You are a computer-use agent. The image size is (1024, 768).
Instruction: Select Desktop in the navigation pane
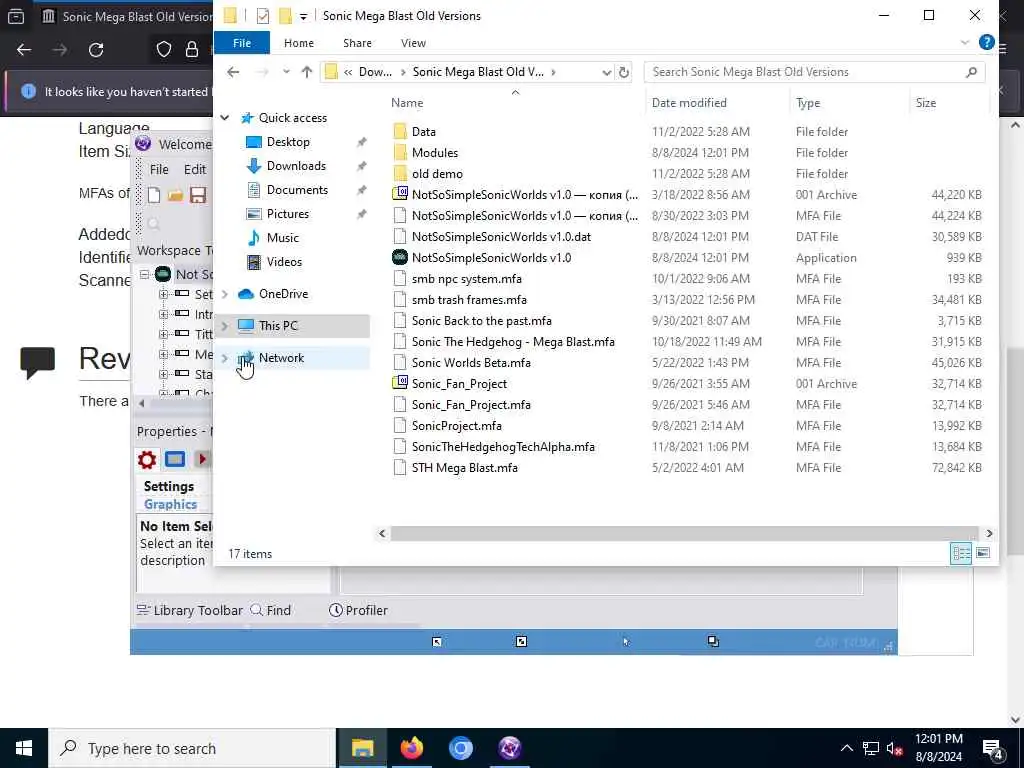288,142
